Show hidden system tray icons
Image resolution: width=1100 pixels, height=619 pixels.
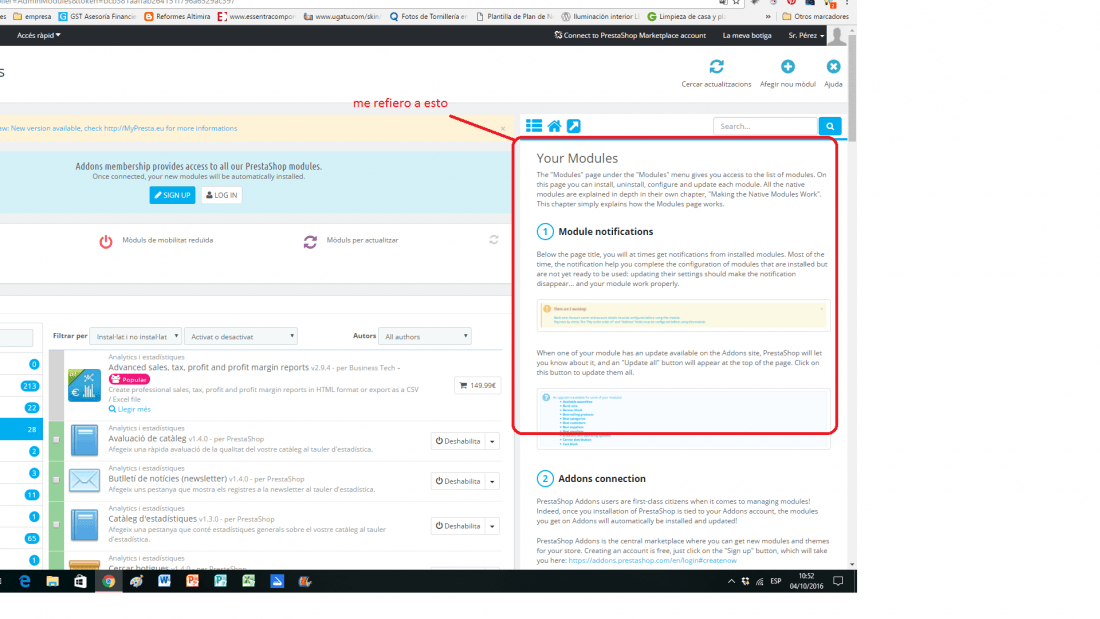(x=731, y=581)
